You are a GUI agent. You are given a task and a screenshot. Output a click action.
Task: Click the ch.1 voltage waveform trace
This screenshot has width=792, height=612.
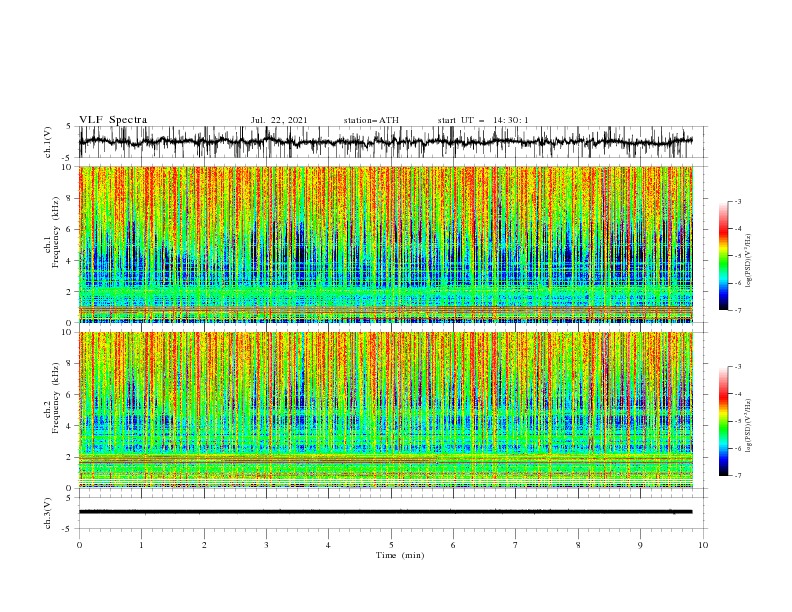point(385,141)
